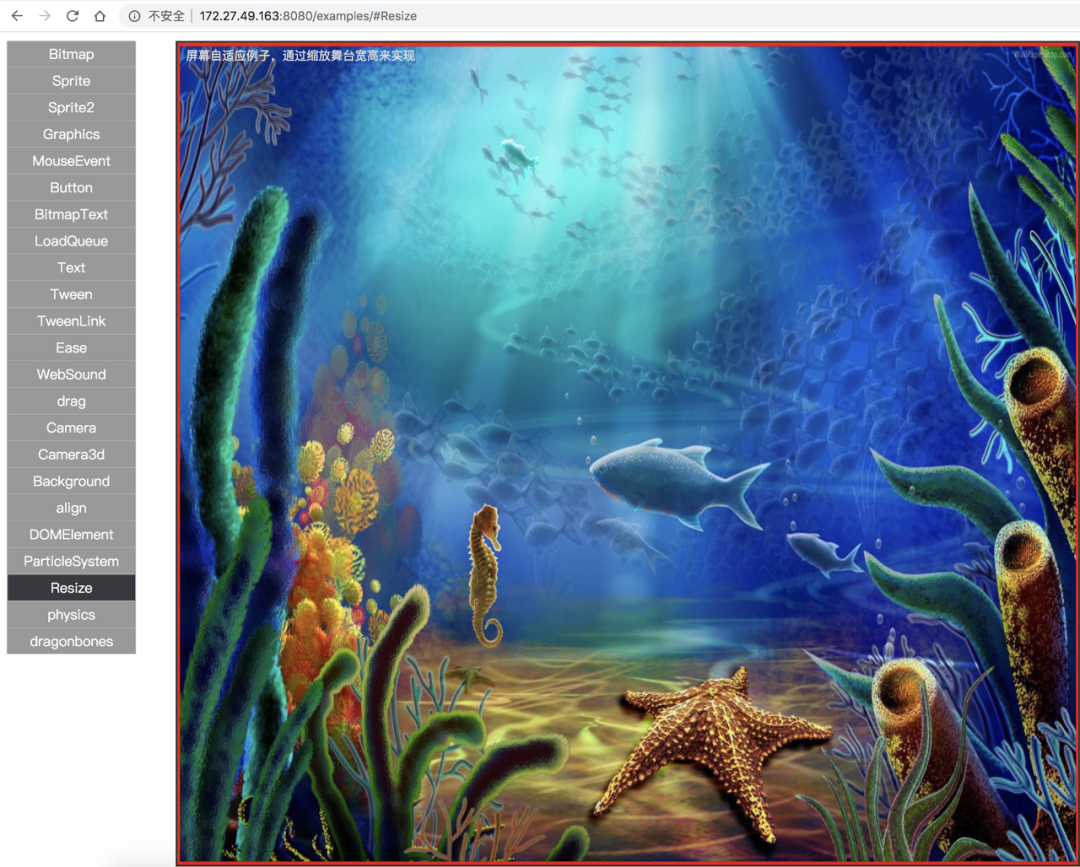Click the seahorse in the underwater scene
Screen dimensions: 1080x867
pos(485,576)
